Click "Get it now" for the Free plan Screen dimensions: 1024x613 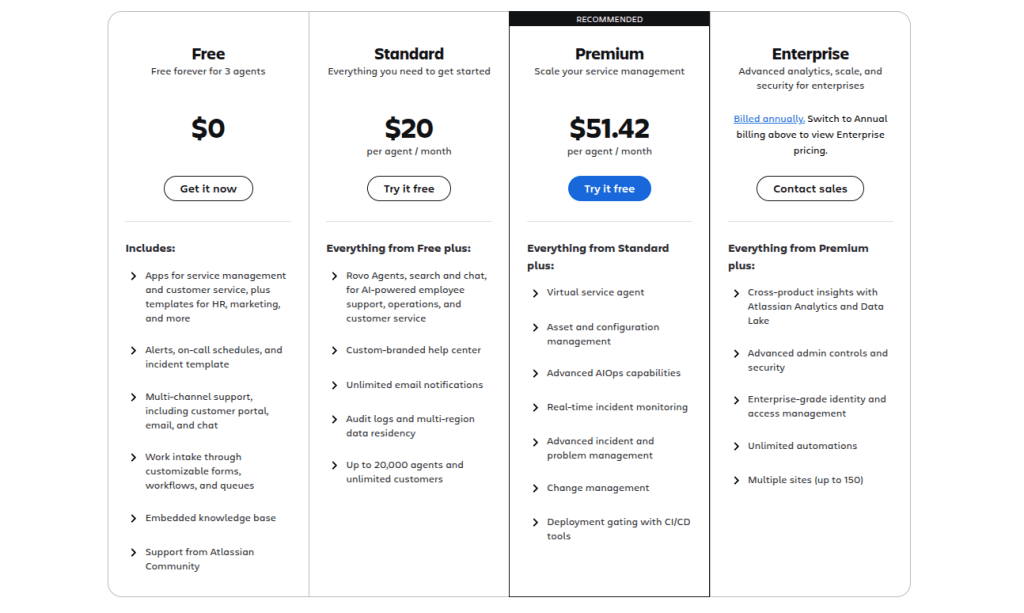pos(208,188)
